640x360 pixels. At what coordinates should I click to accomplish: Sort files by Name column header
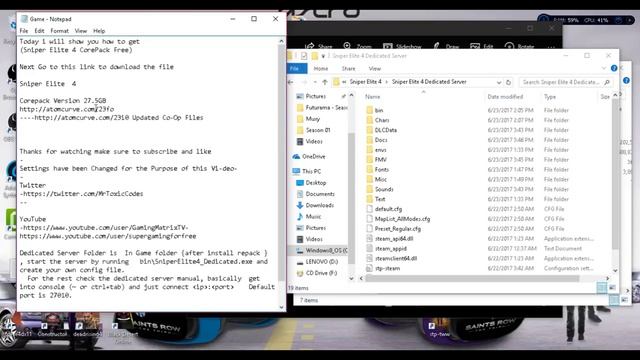point(372,97)
